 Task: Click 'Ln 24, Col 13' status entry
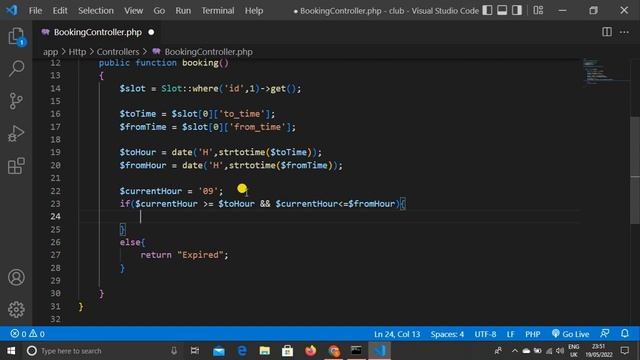397,334
